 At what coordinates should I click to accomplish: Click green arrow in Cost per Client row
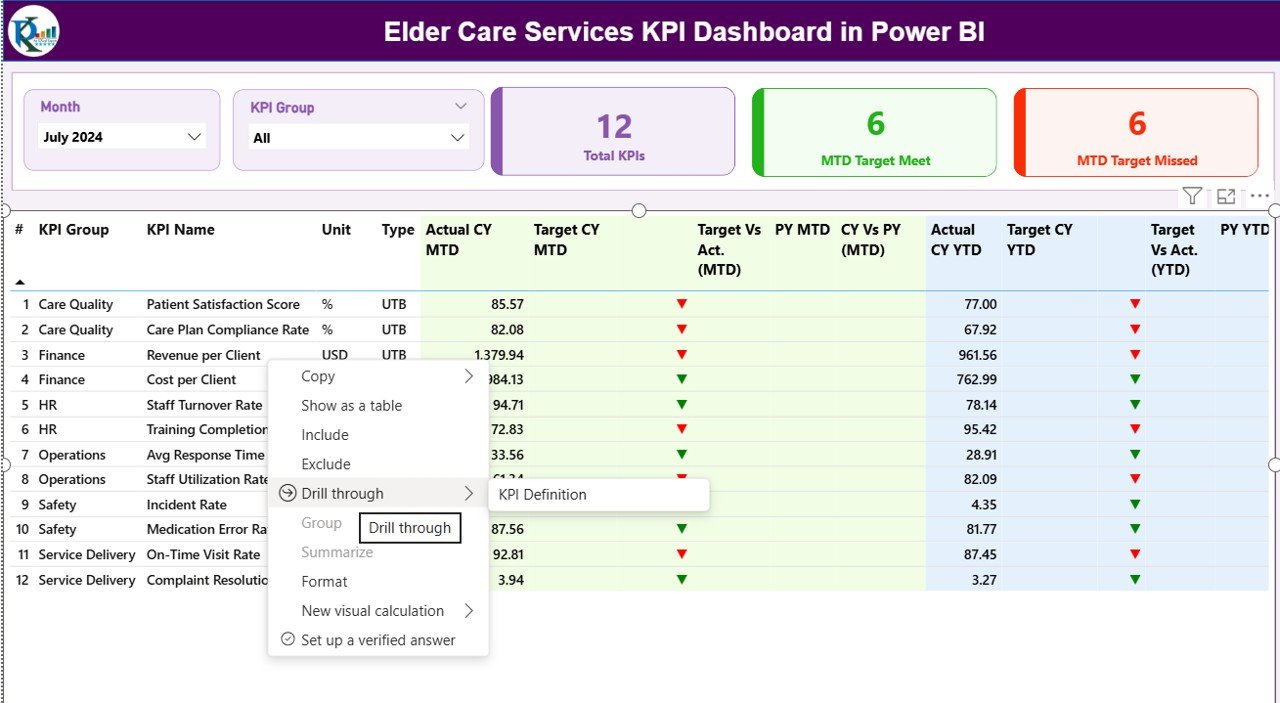[682, 379]
